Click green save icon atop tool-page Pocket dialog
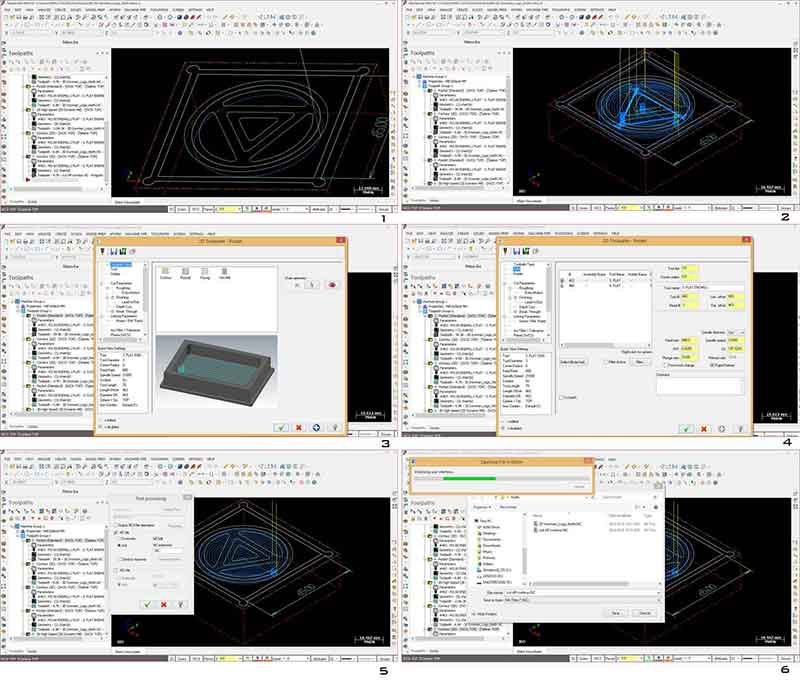The width and height of the screenshot is (800, 684). coord(525,251)
